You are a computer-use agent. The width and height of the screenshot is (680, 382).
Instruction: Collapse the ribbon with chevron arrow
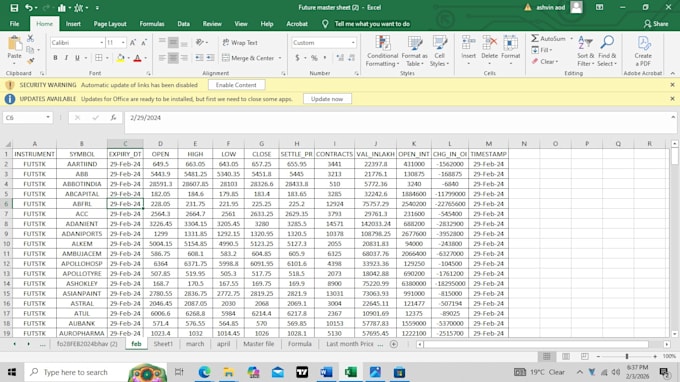(672, 73)
